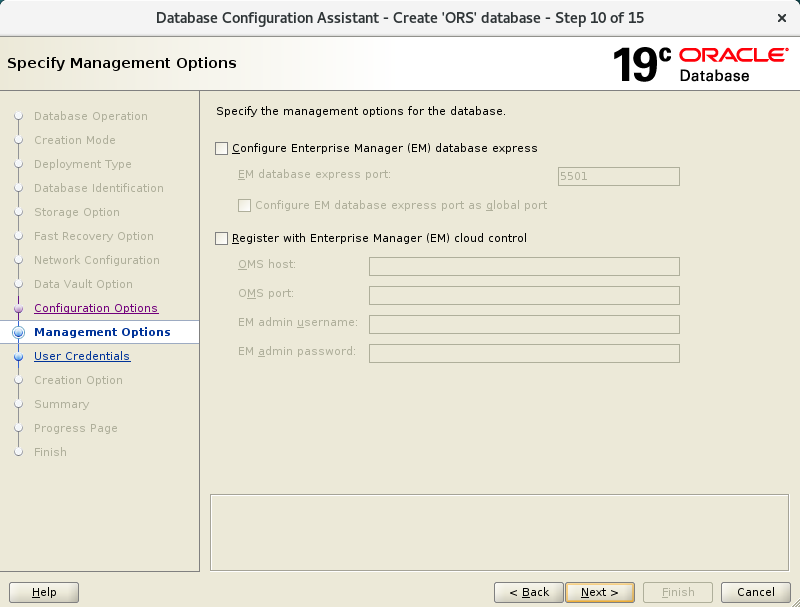
Task: Click the Progress Page step label
Action: [76, 428]
